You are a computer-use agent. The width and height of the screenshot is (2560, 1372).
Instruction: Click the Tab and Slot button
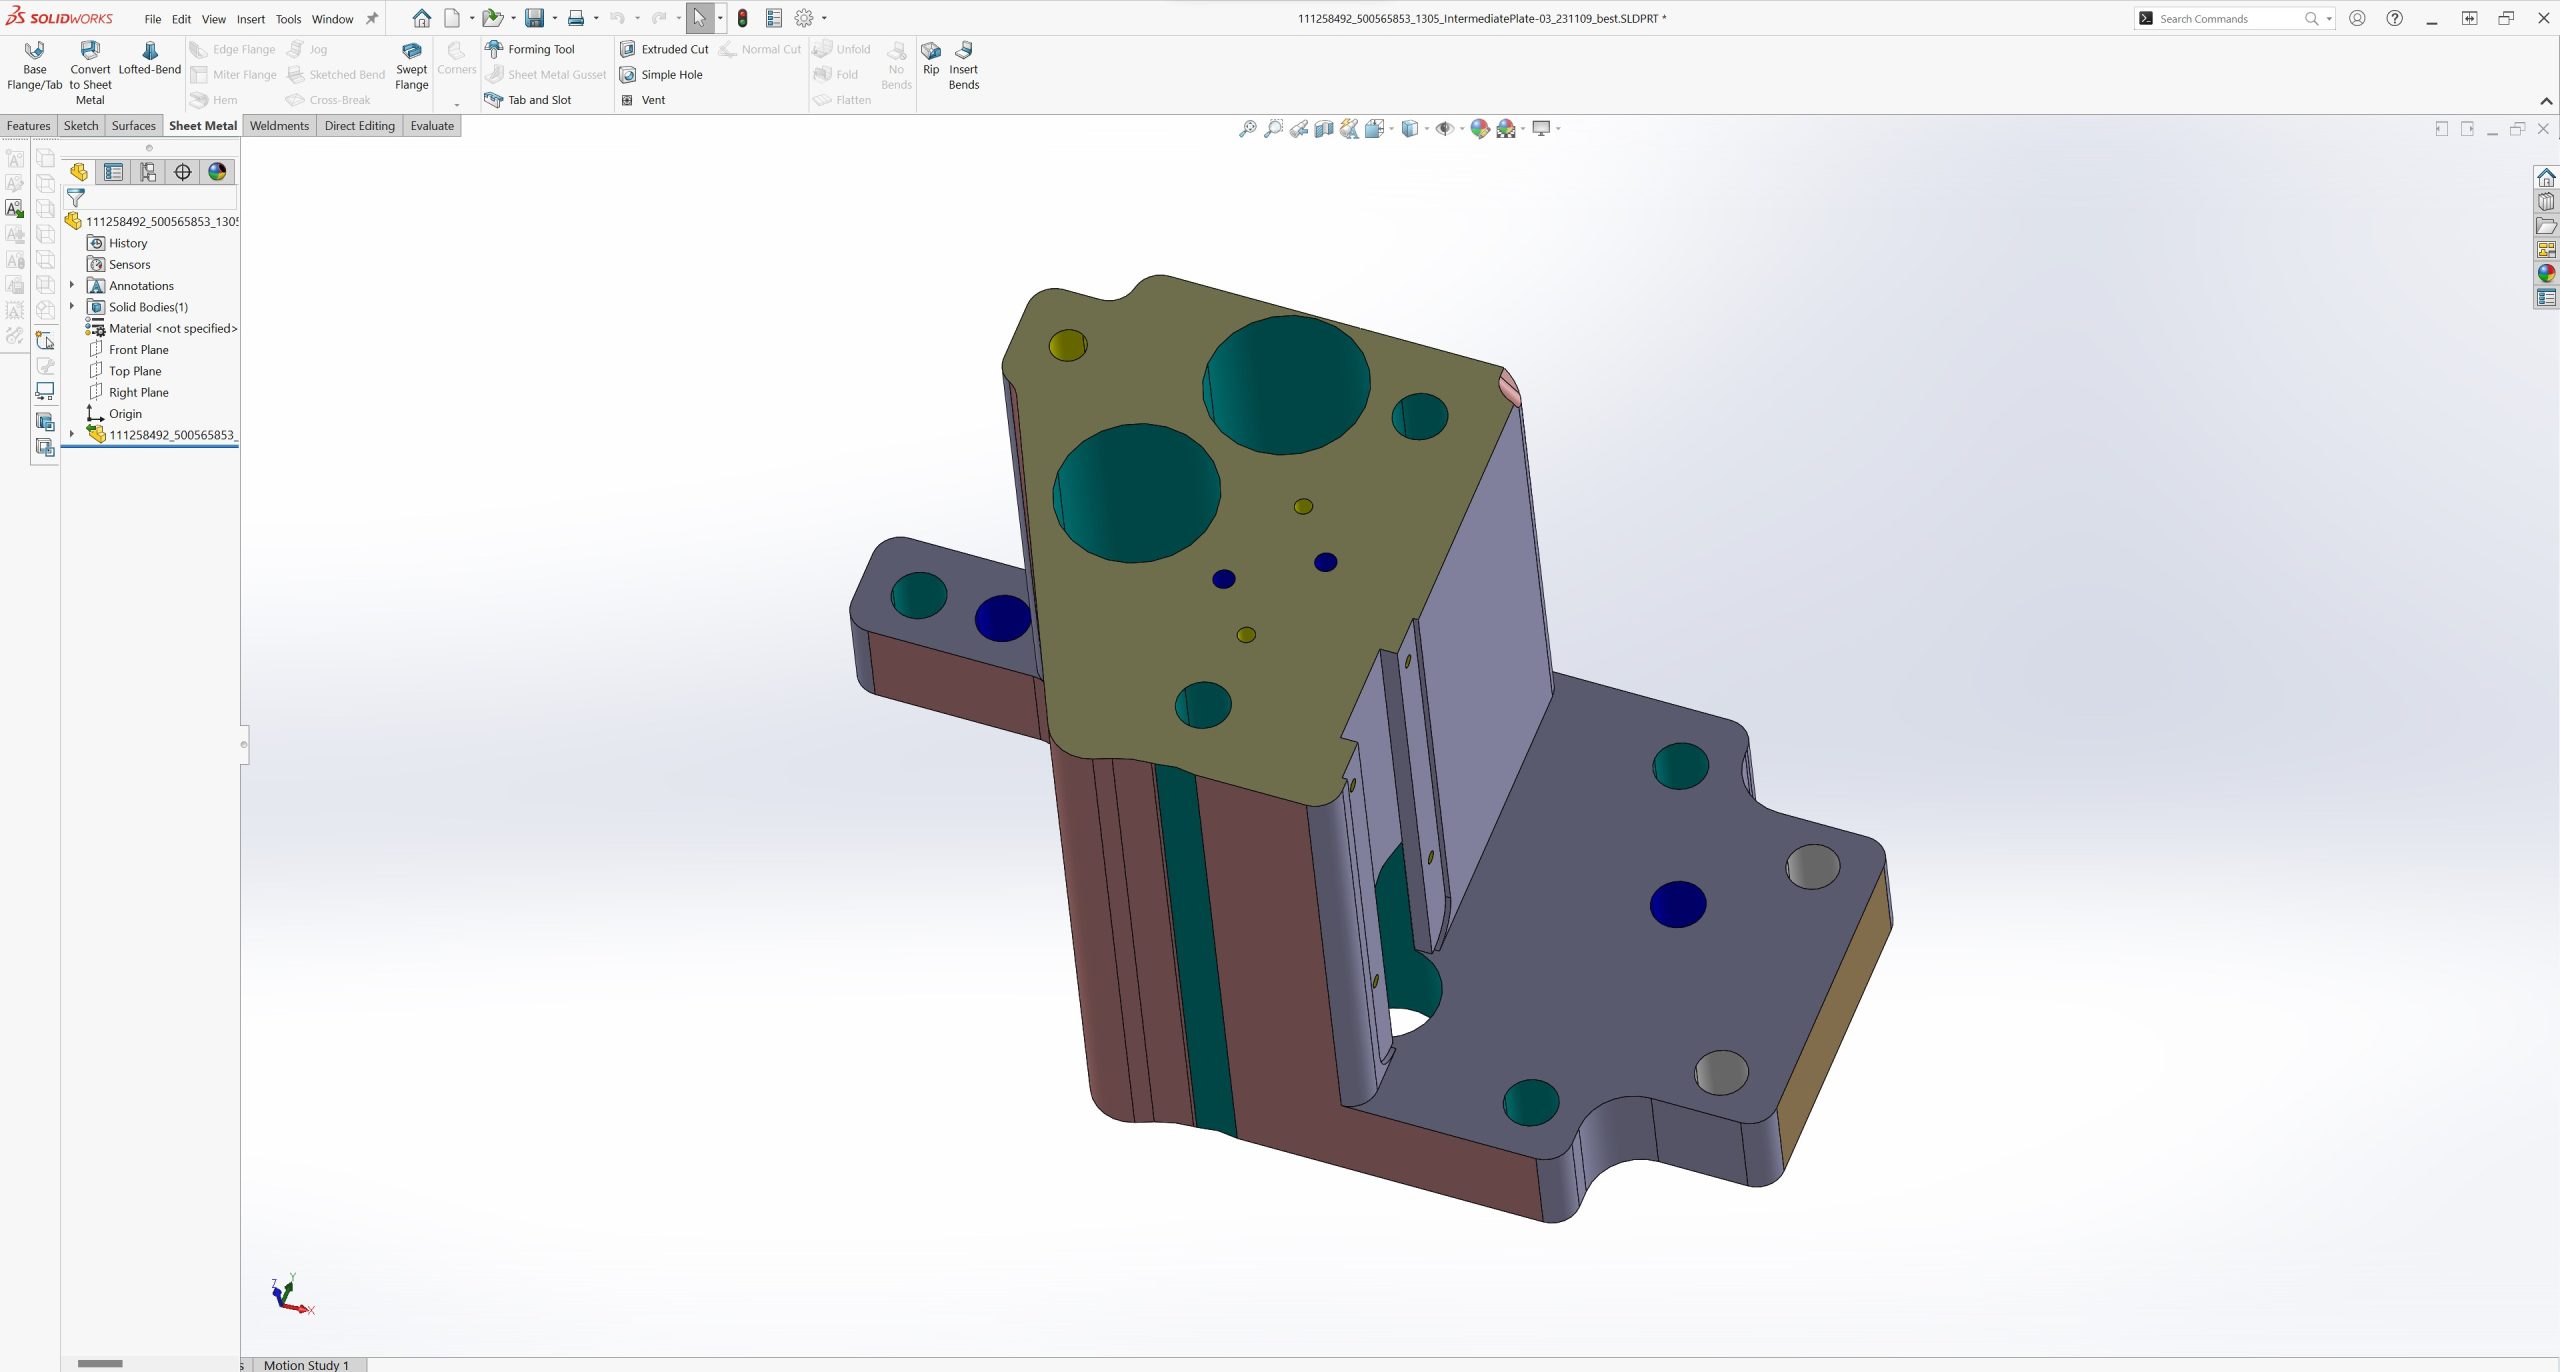coord(528,100)
